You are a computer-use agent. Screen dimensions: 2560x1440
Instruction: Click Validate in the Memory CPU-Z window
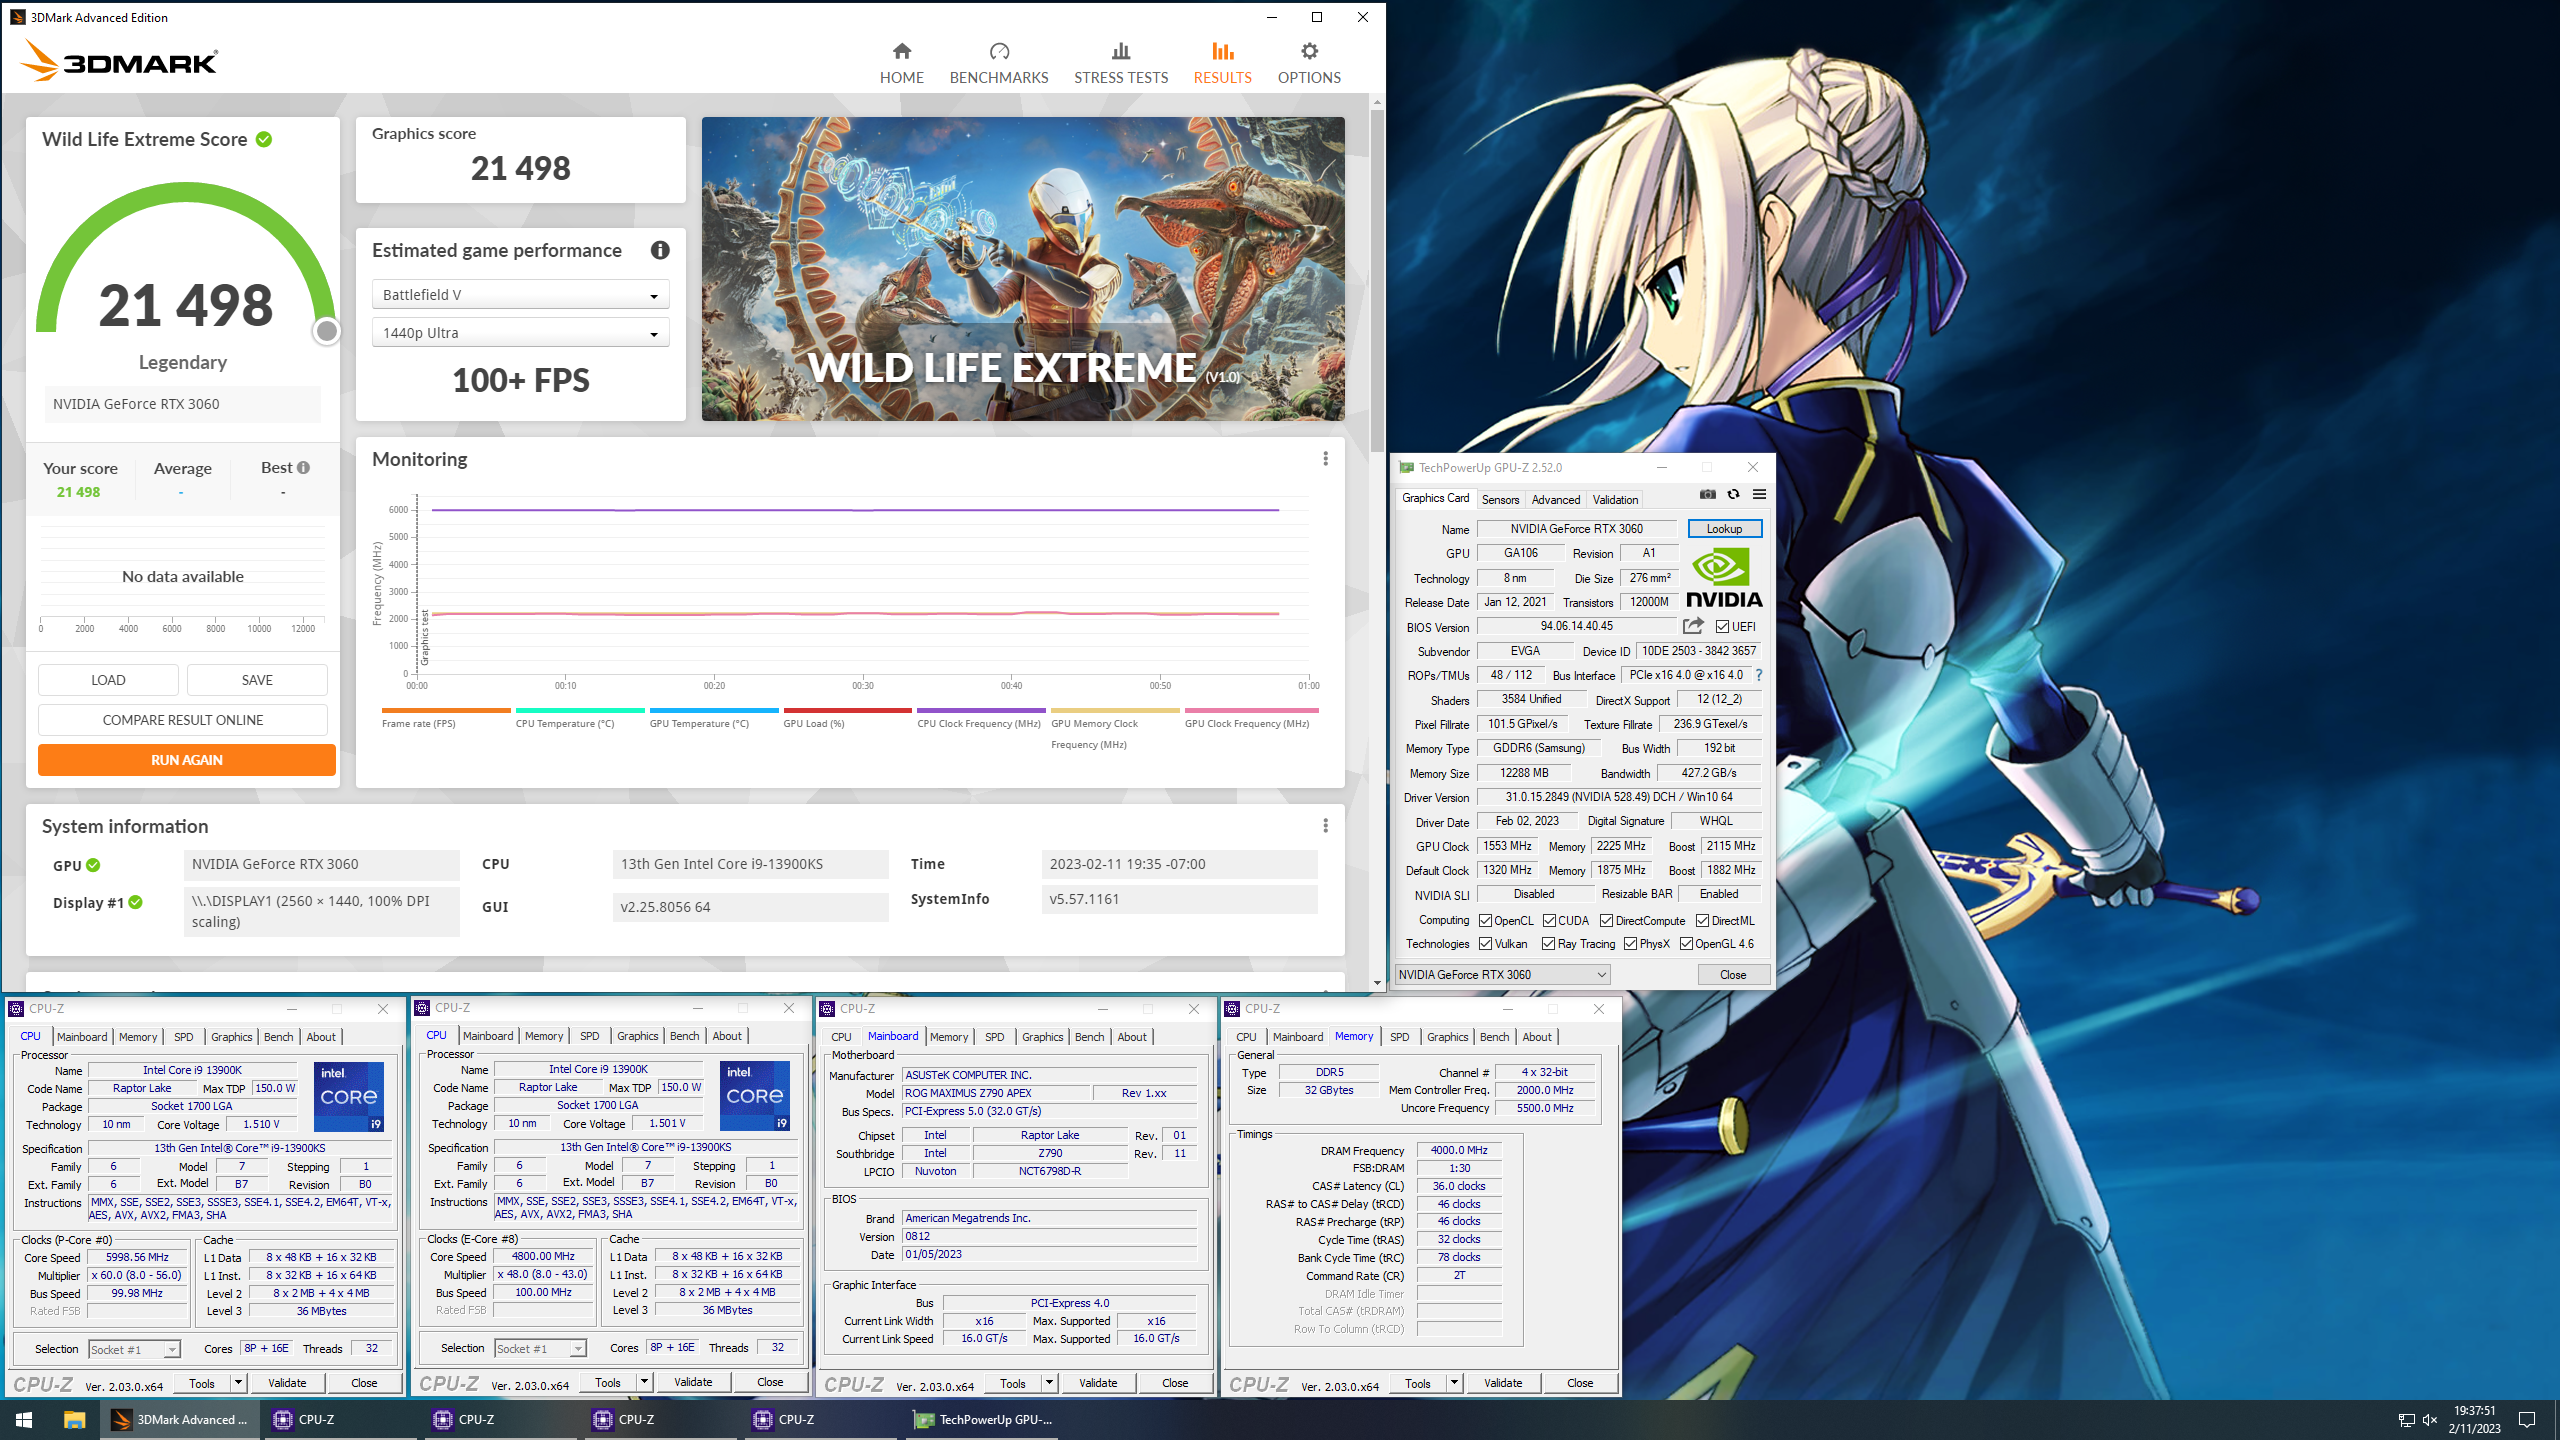point(1503,1383)
